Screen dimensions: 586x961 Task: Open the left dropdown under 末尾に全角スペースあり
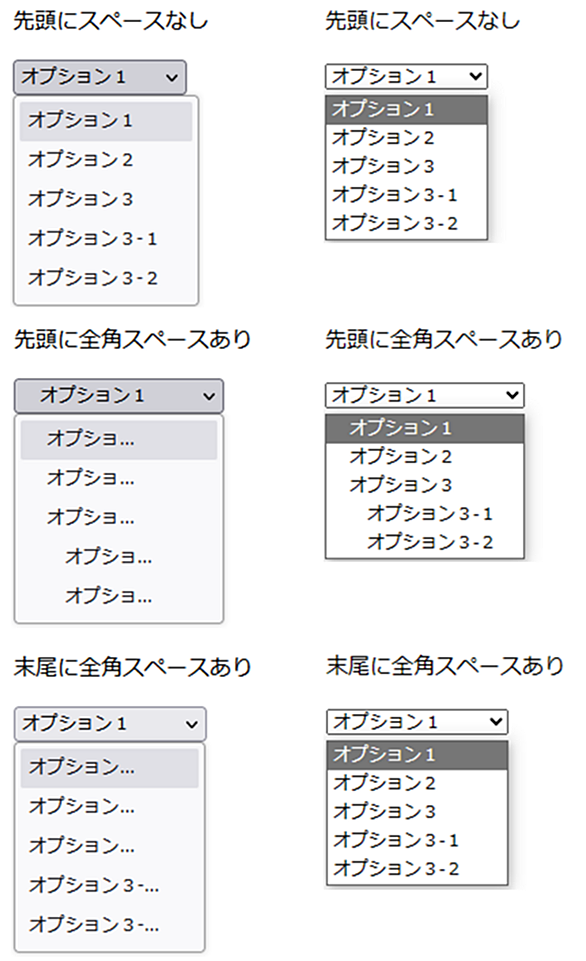point(110,724)
